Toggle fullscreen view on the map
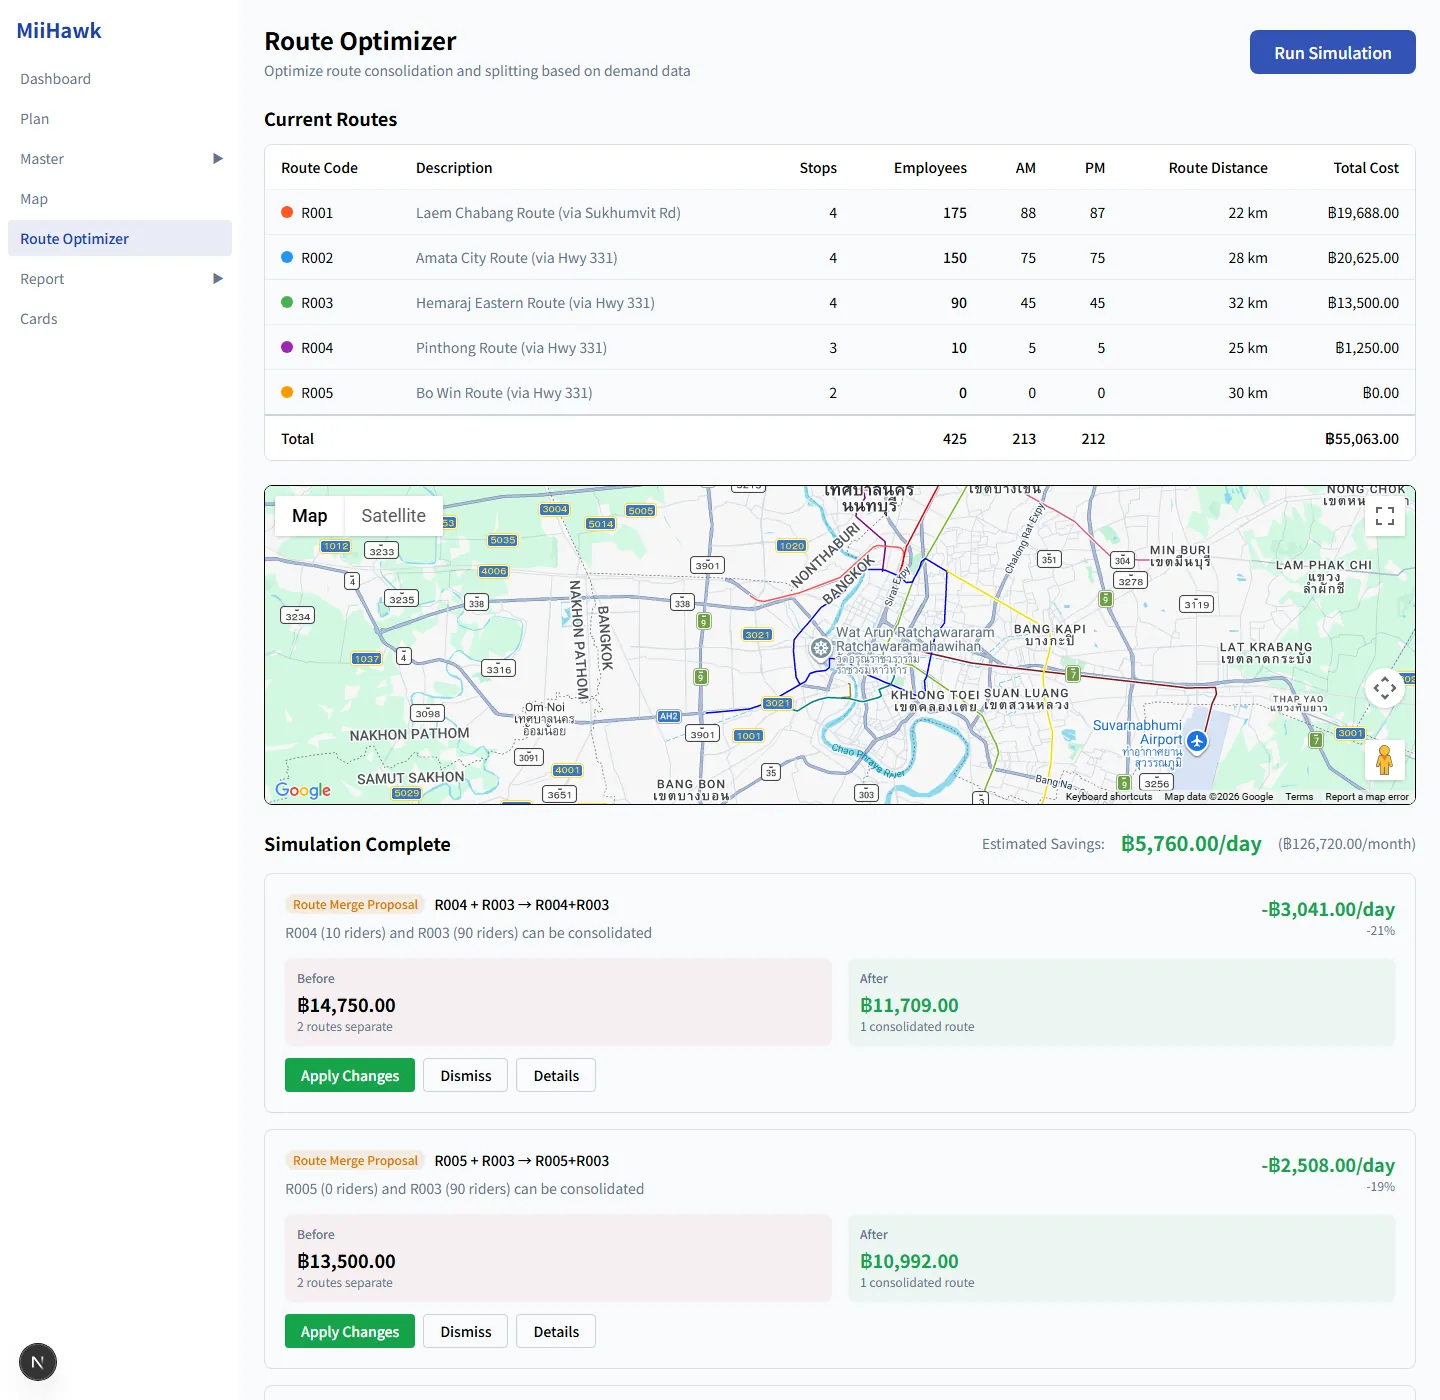This screenshot has width=1440, height=1400. point(1385,516)
